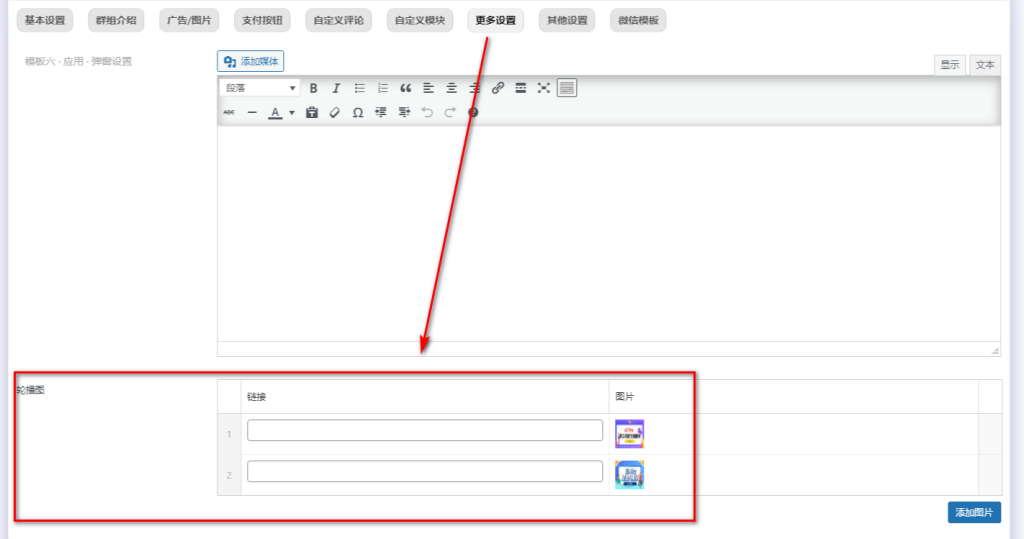Toggle fullscreen distraction-free mode
Viewport: 1024px width, 539px height.
pos(544,88)
